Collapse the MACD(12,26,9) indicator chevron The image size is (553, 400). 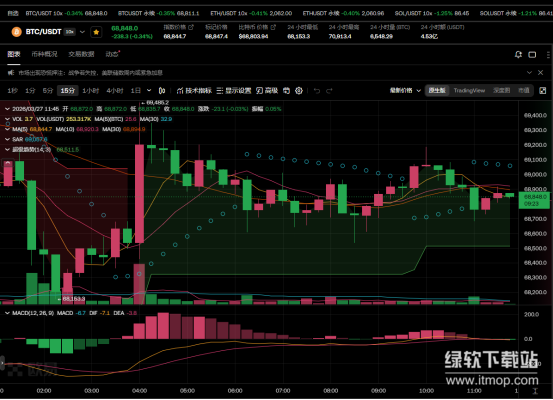(x=7, y=313)
